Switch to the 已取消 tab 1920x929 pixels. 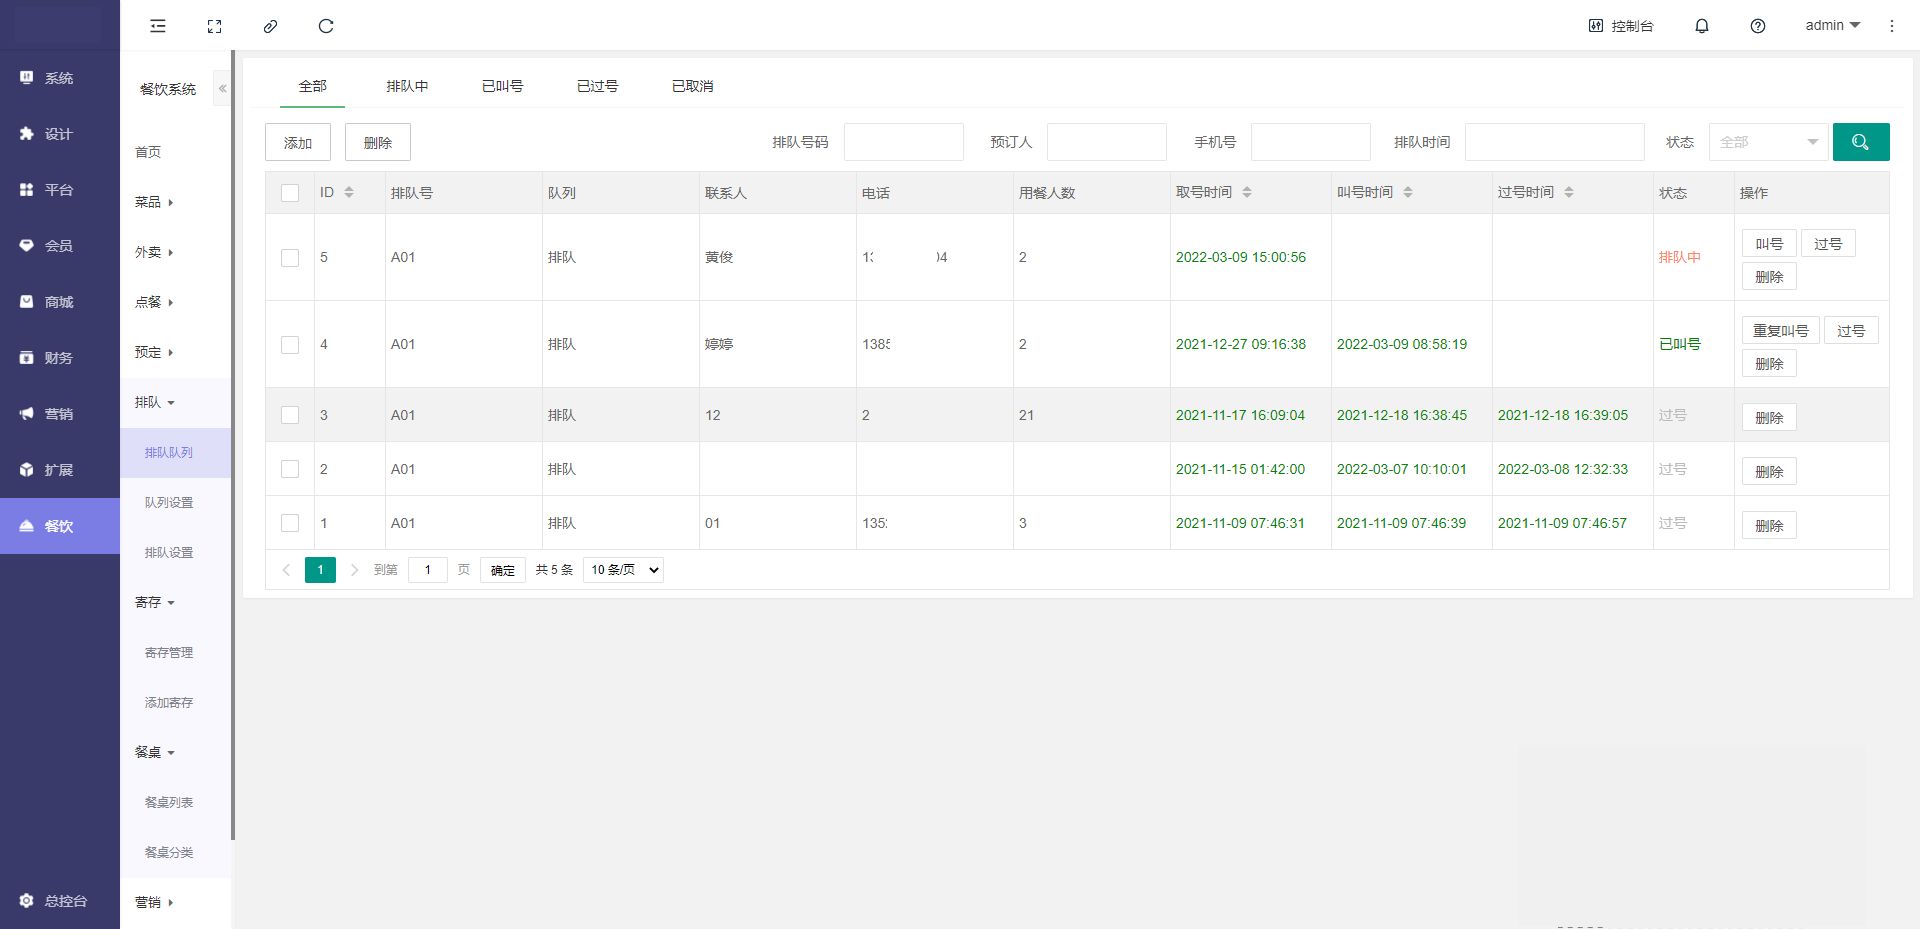(692, 86)
